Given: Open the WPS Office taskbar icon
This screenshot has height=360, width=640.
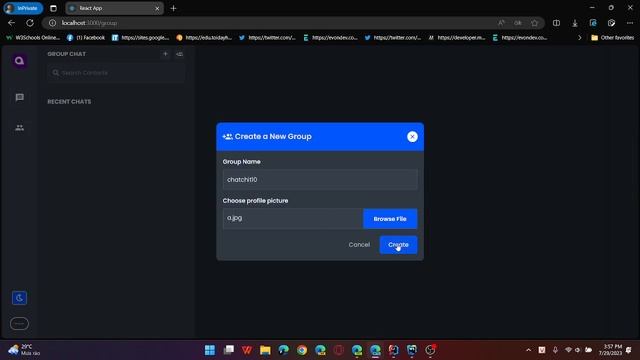Looking at the screenshot, I should (x=247, y=350).
